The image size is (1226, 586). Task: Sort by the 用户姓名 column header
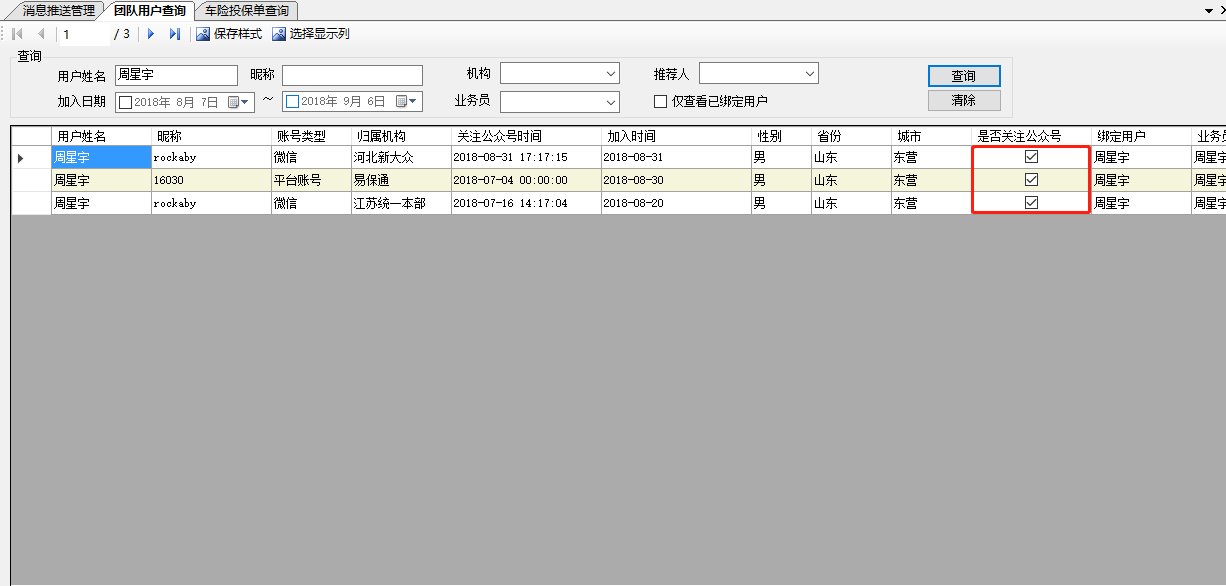click(x=102, y=136)
